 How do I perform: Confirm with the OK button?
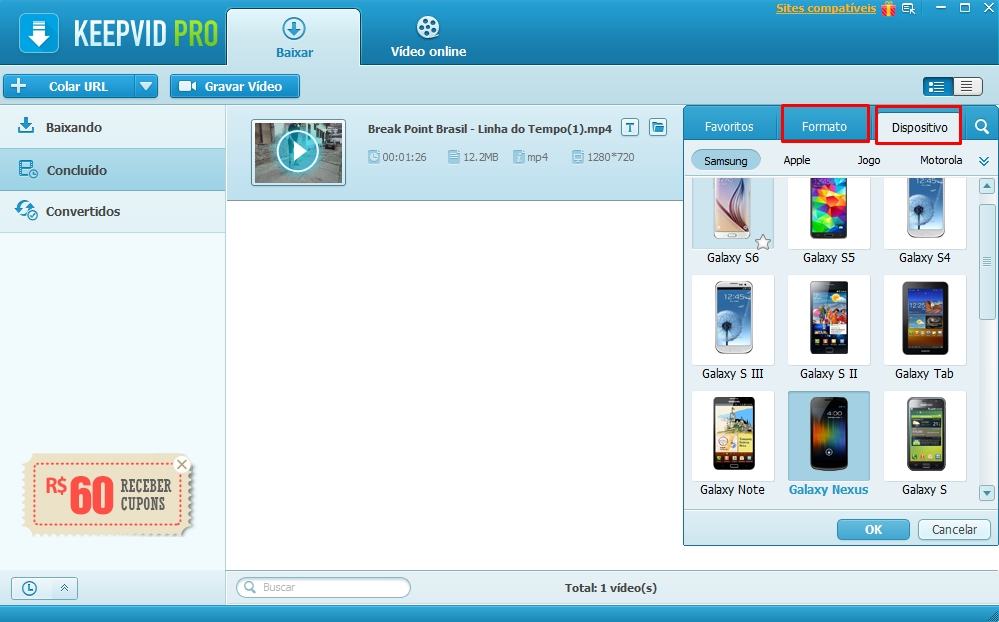coord(873,529)
